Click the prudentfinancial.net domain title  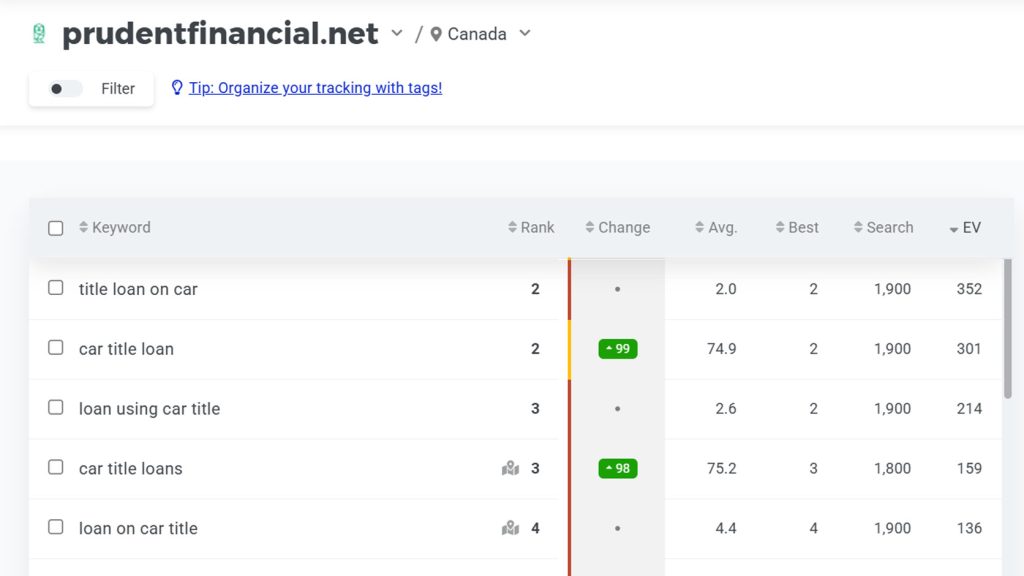coord(220,34)
